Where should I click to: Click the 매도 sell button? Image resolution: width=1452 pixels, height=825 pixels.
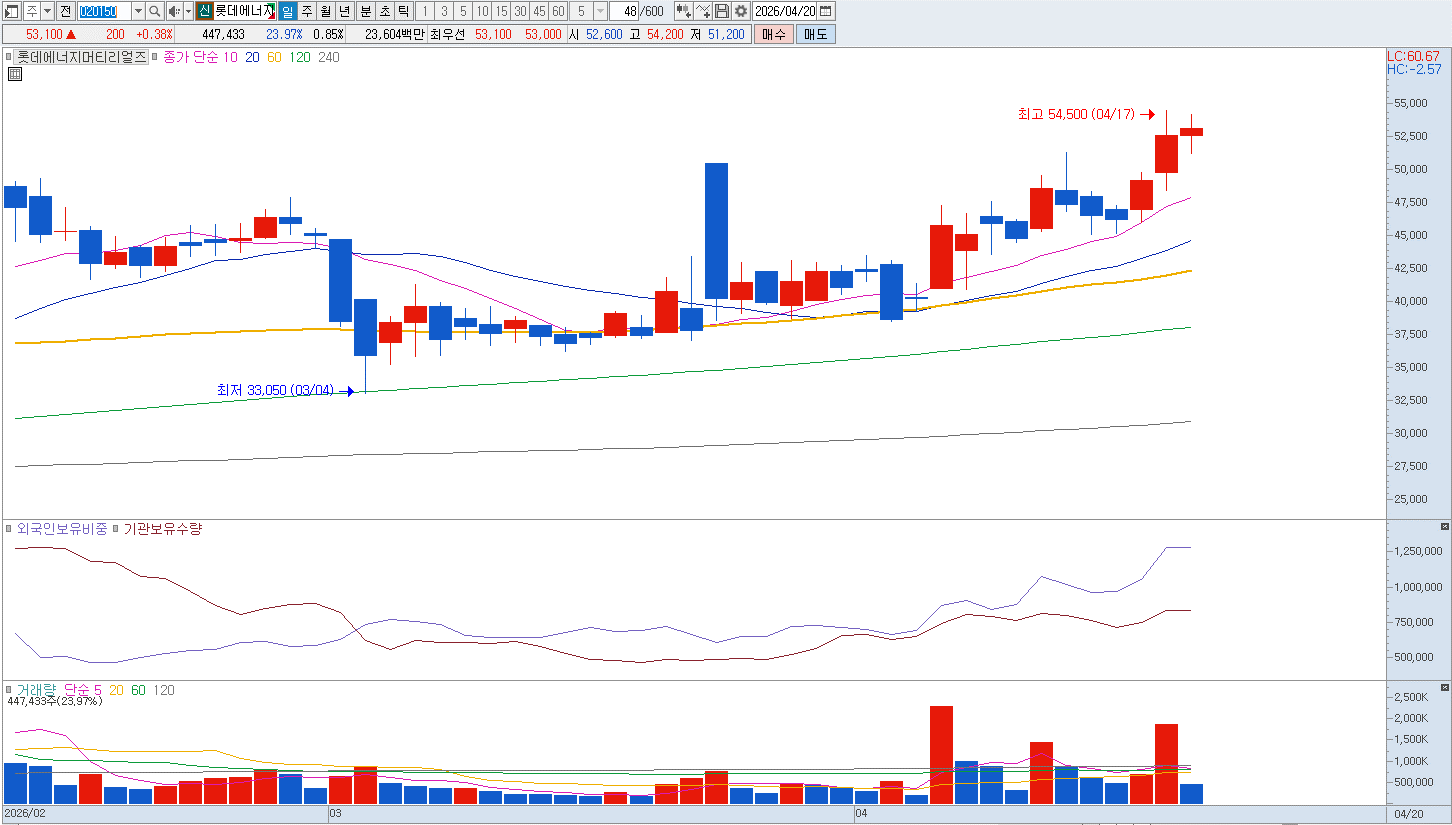tap(815, 34)
